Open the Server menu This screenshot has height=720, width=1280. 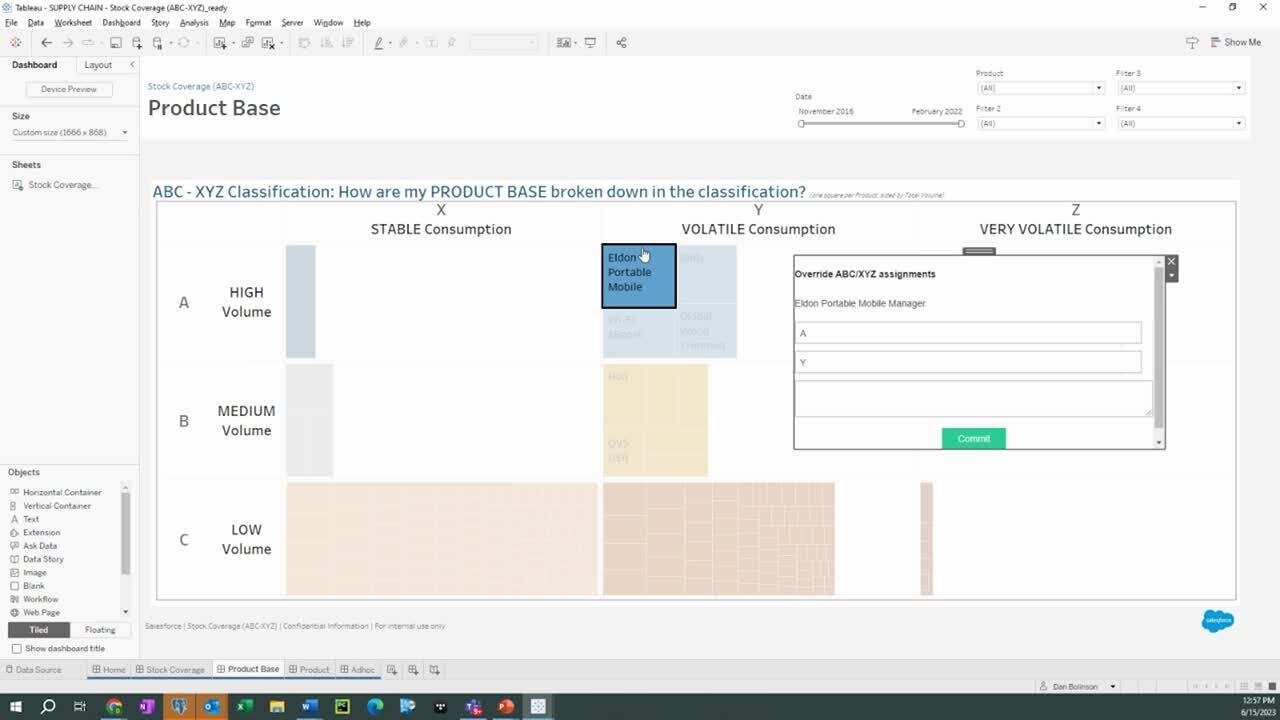coord(292,22)
